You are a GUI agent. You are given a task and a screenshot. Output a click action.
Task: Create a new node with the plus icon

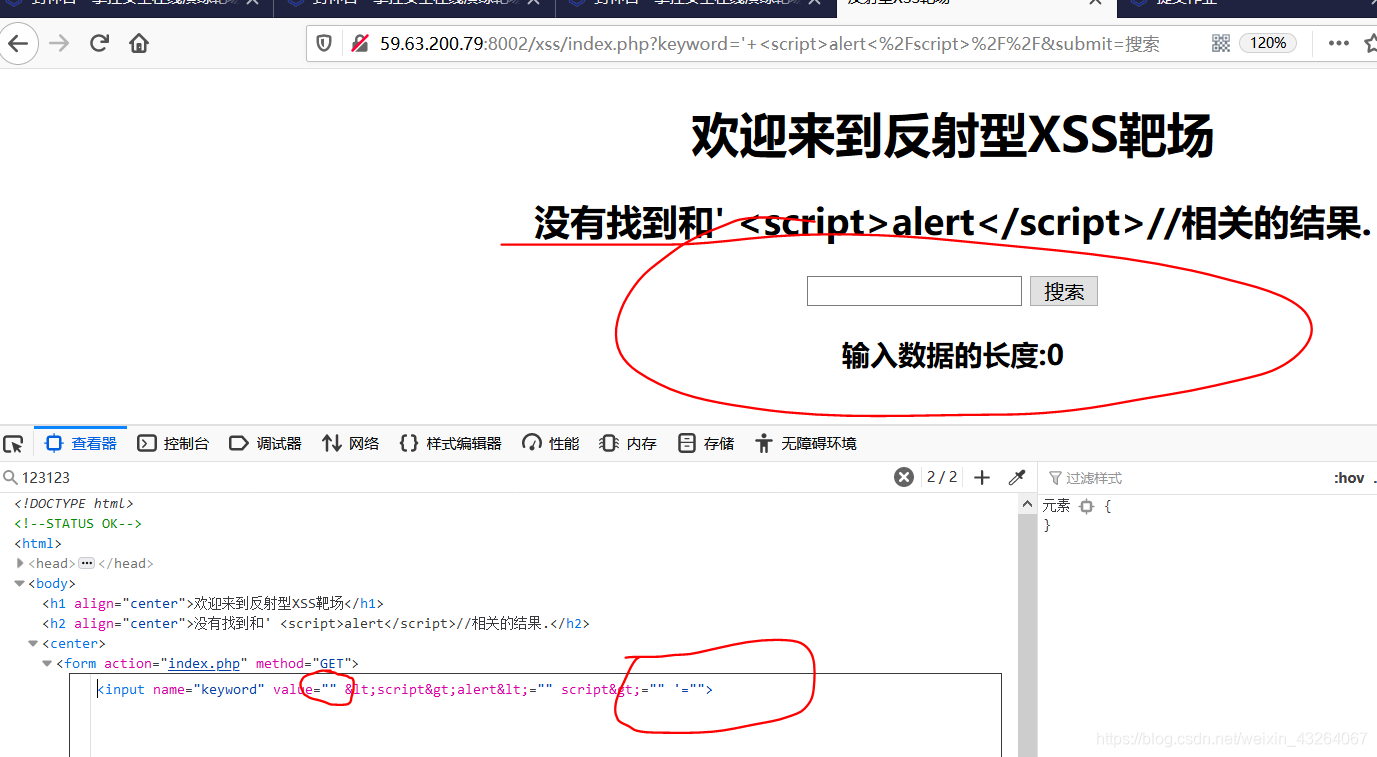(x=982, y=477)
